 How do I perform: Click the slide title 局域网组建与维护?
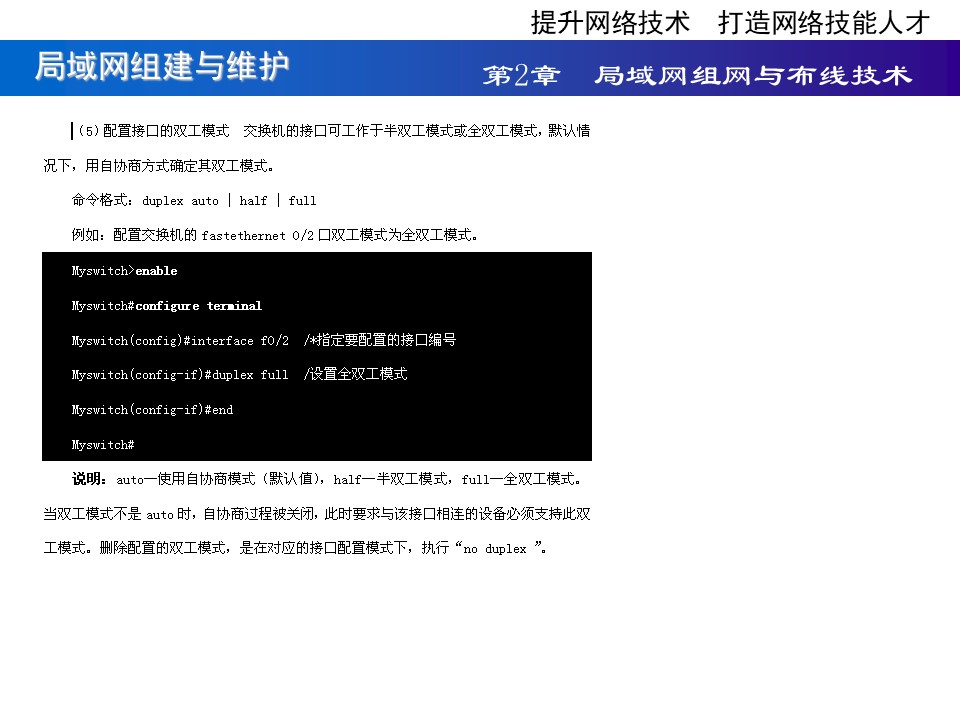click(162, 66)
